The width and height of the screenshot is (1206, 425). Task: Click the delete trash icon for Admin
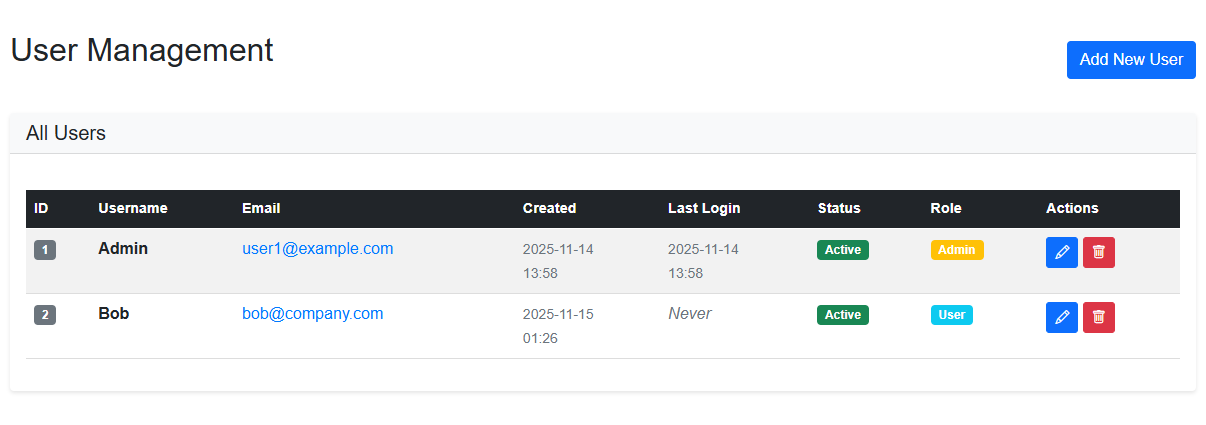click(1098, 252)
